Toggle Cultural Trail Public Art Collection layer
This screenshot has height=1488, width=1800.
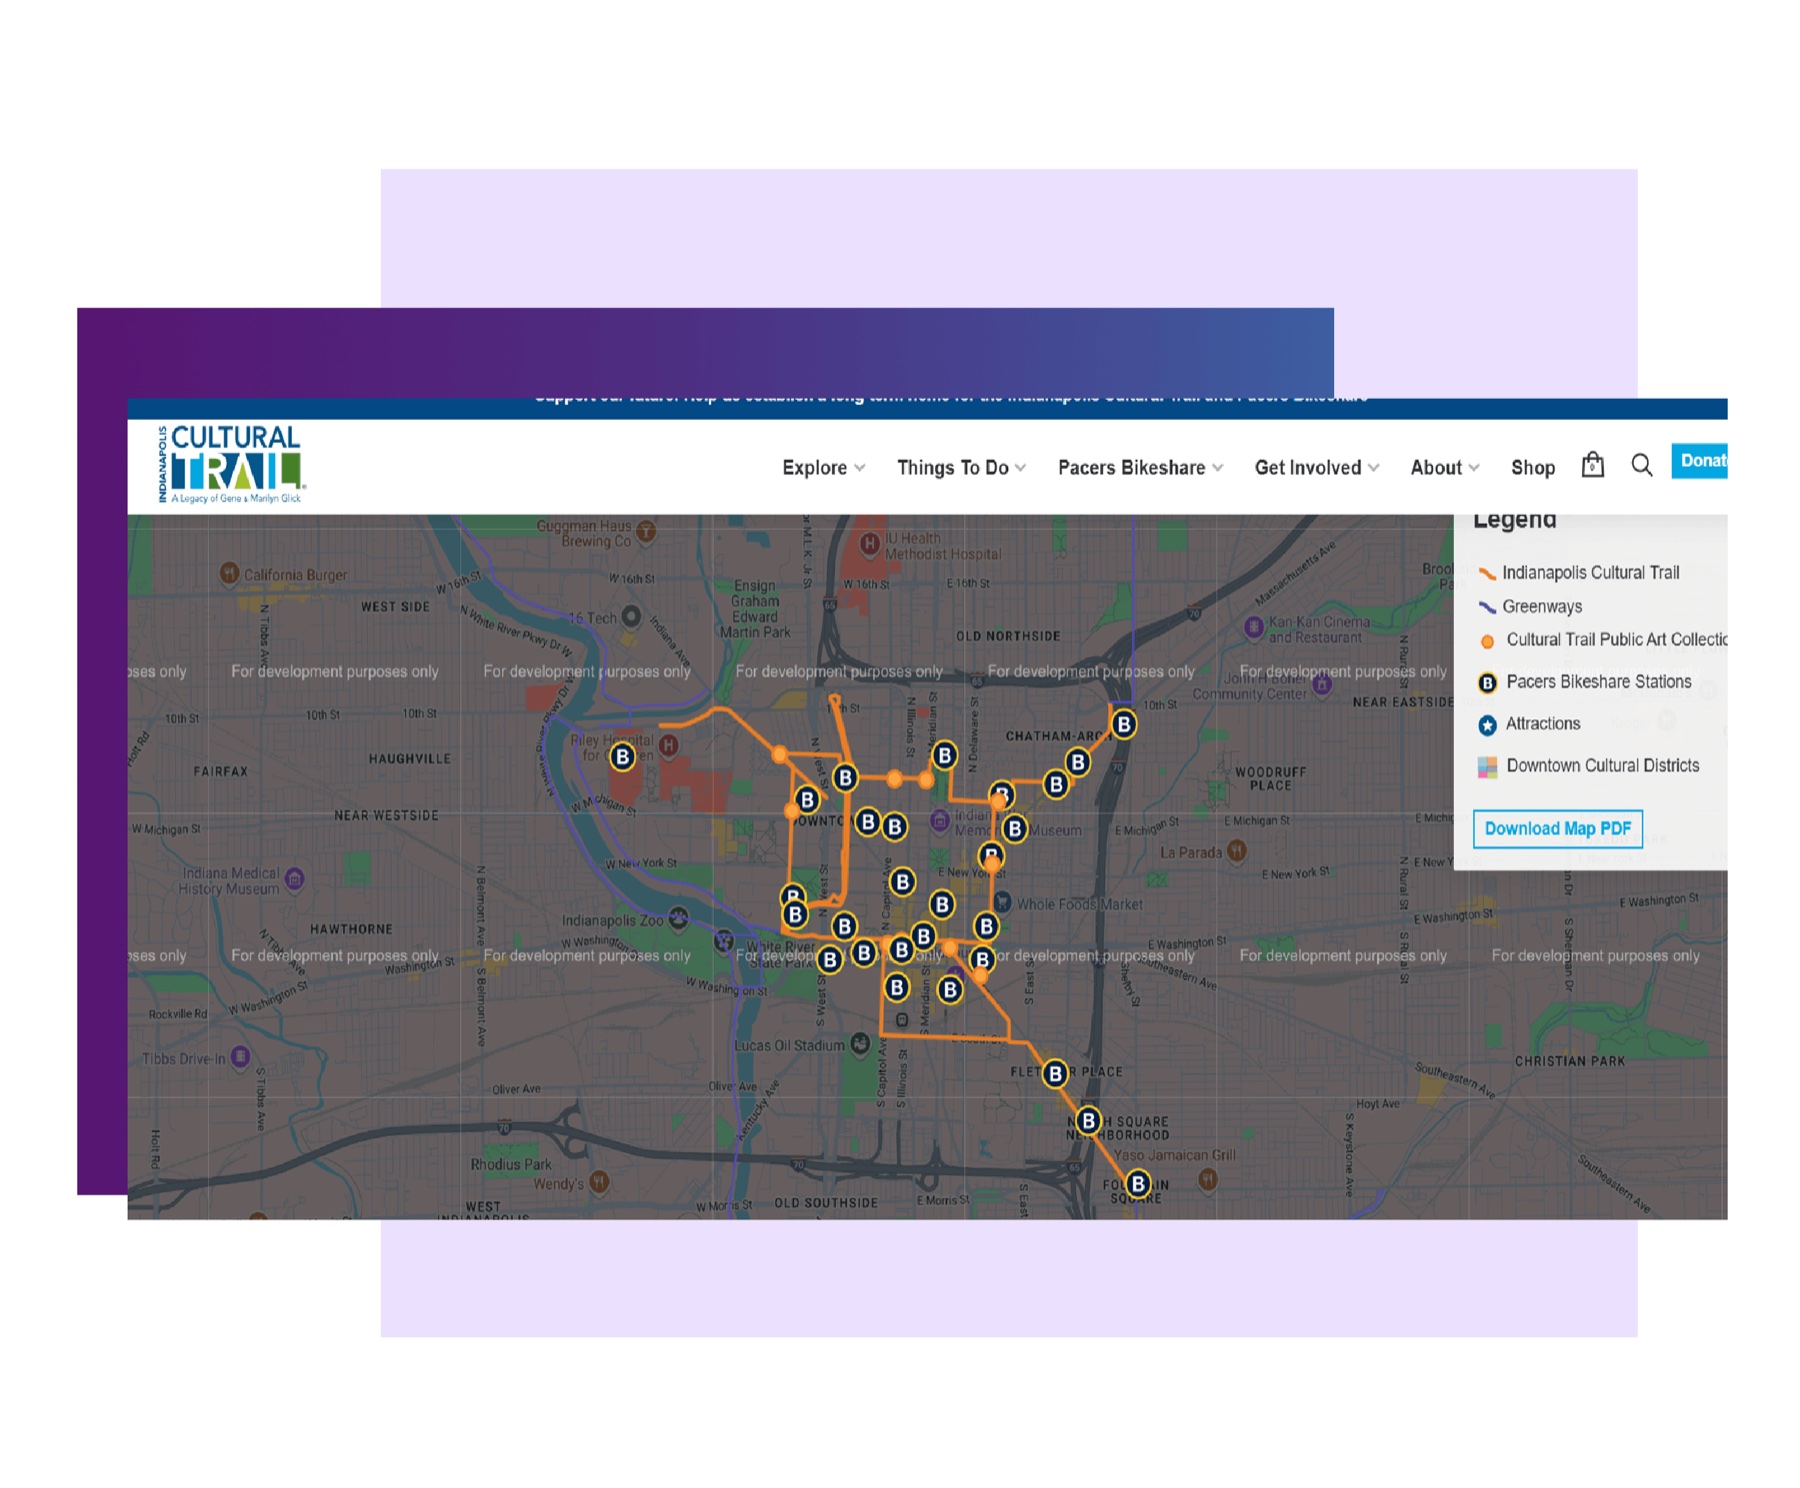pyautogui.click(x=1602, y=640)
